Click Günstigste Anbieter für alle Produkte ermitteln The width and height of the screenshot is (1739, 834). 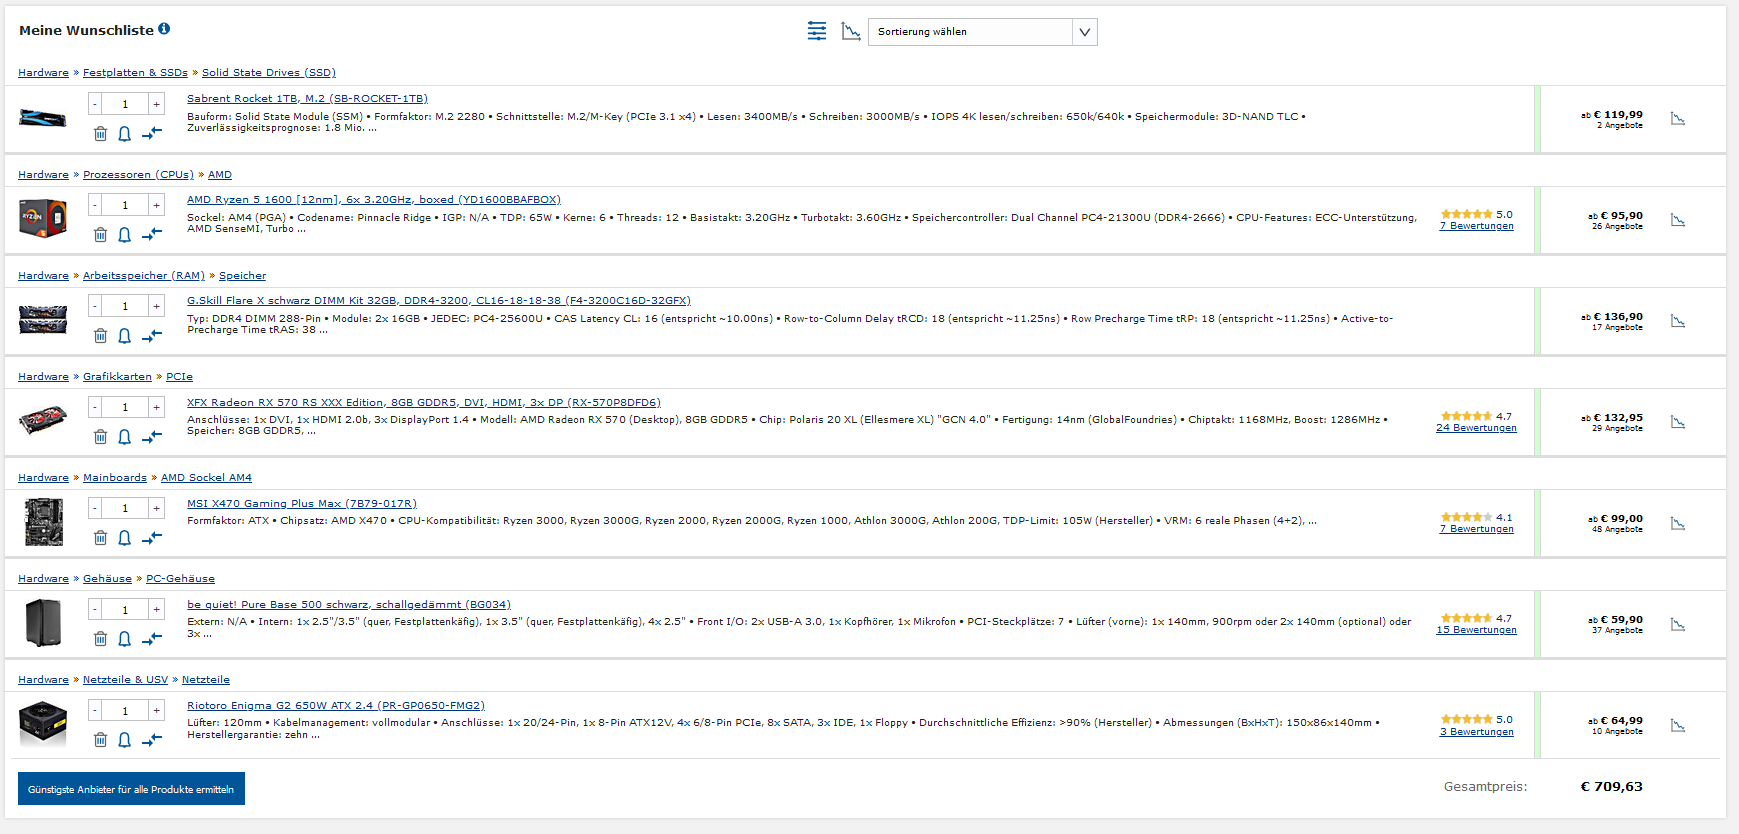131,788
